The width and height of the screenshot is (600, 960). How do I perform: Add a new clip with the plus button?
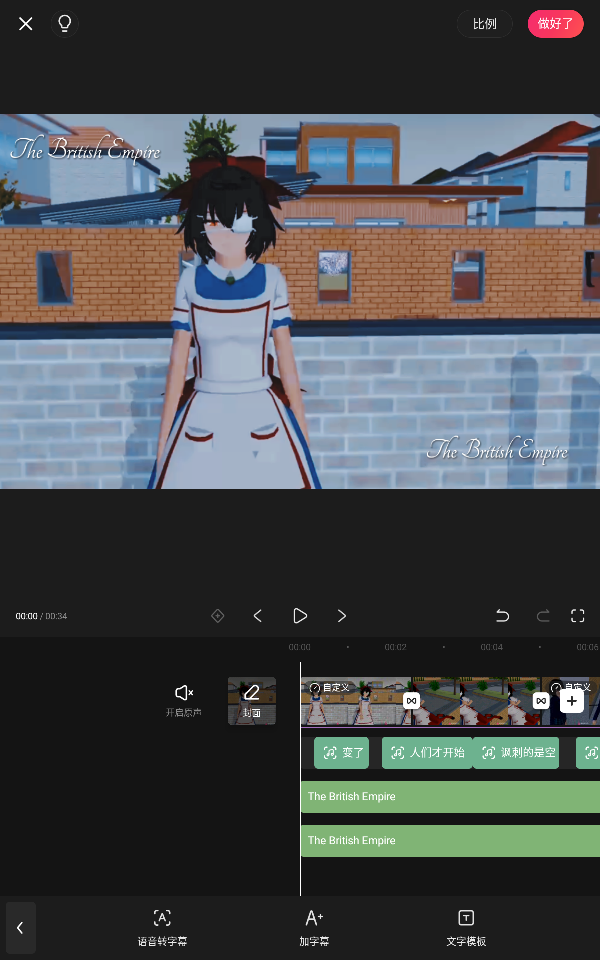point(571,701)
